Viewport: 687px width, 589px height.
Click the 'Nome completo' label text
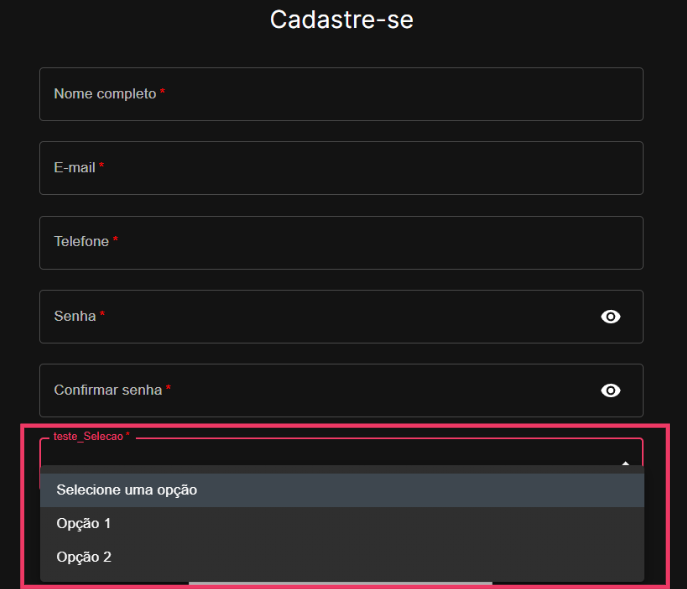click(x=105, y=94)
